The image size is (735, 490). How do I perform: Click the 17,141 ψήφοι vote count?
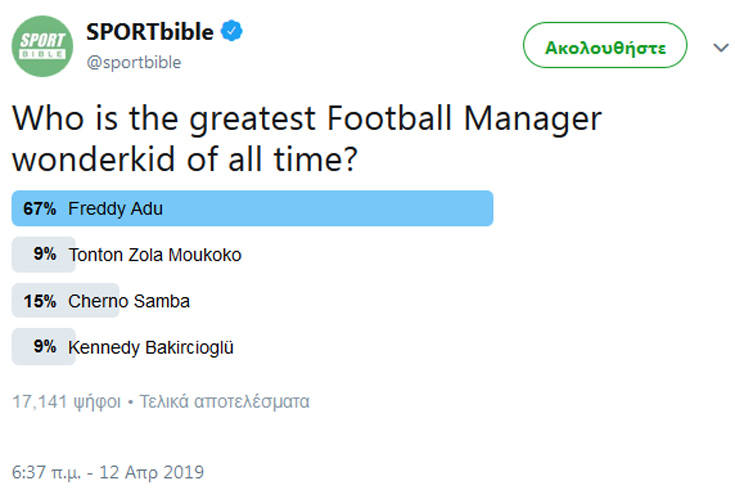(66, 402)
